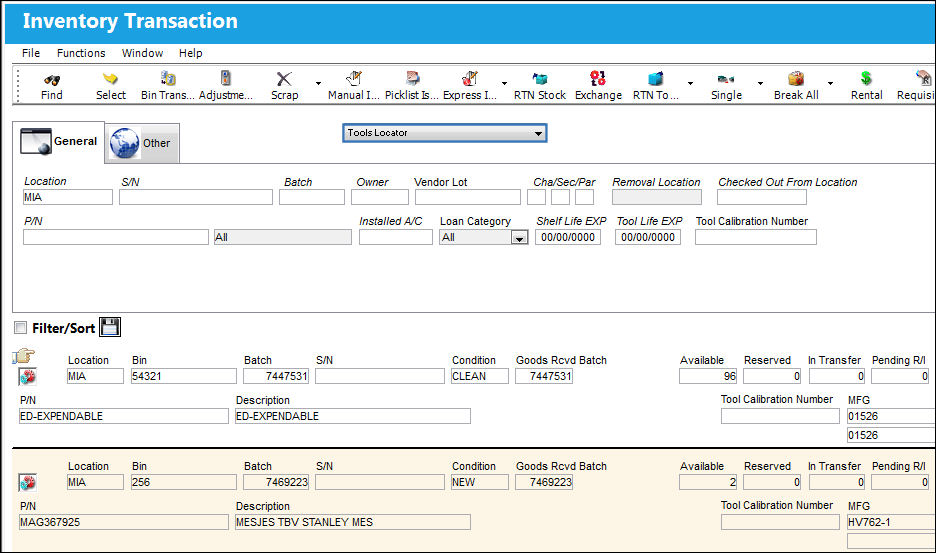
Task: Open the Bin Transfer tool
Action: pyautogui.click(x=168, y=78)
